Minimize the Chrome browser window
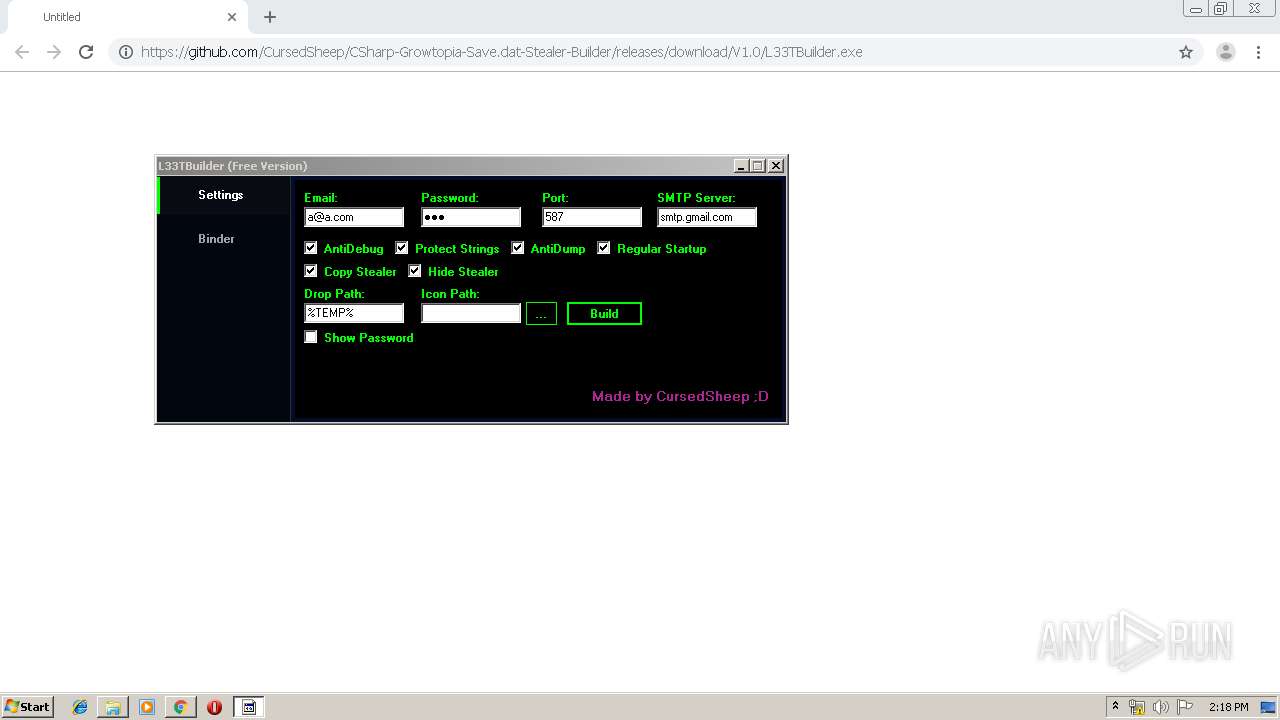 pos(1196,9)
